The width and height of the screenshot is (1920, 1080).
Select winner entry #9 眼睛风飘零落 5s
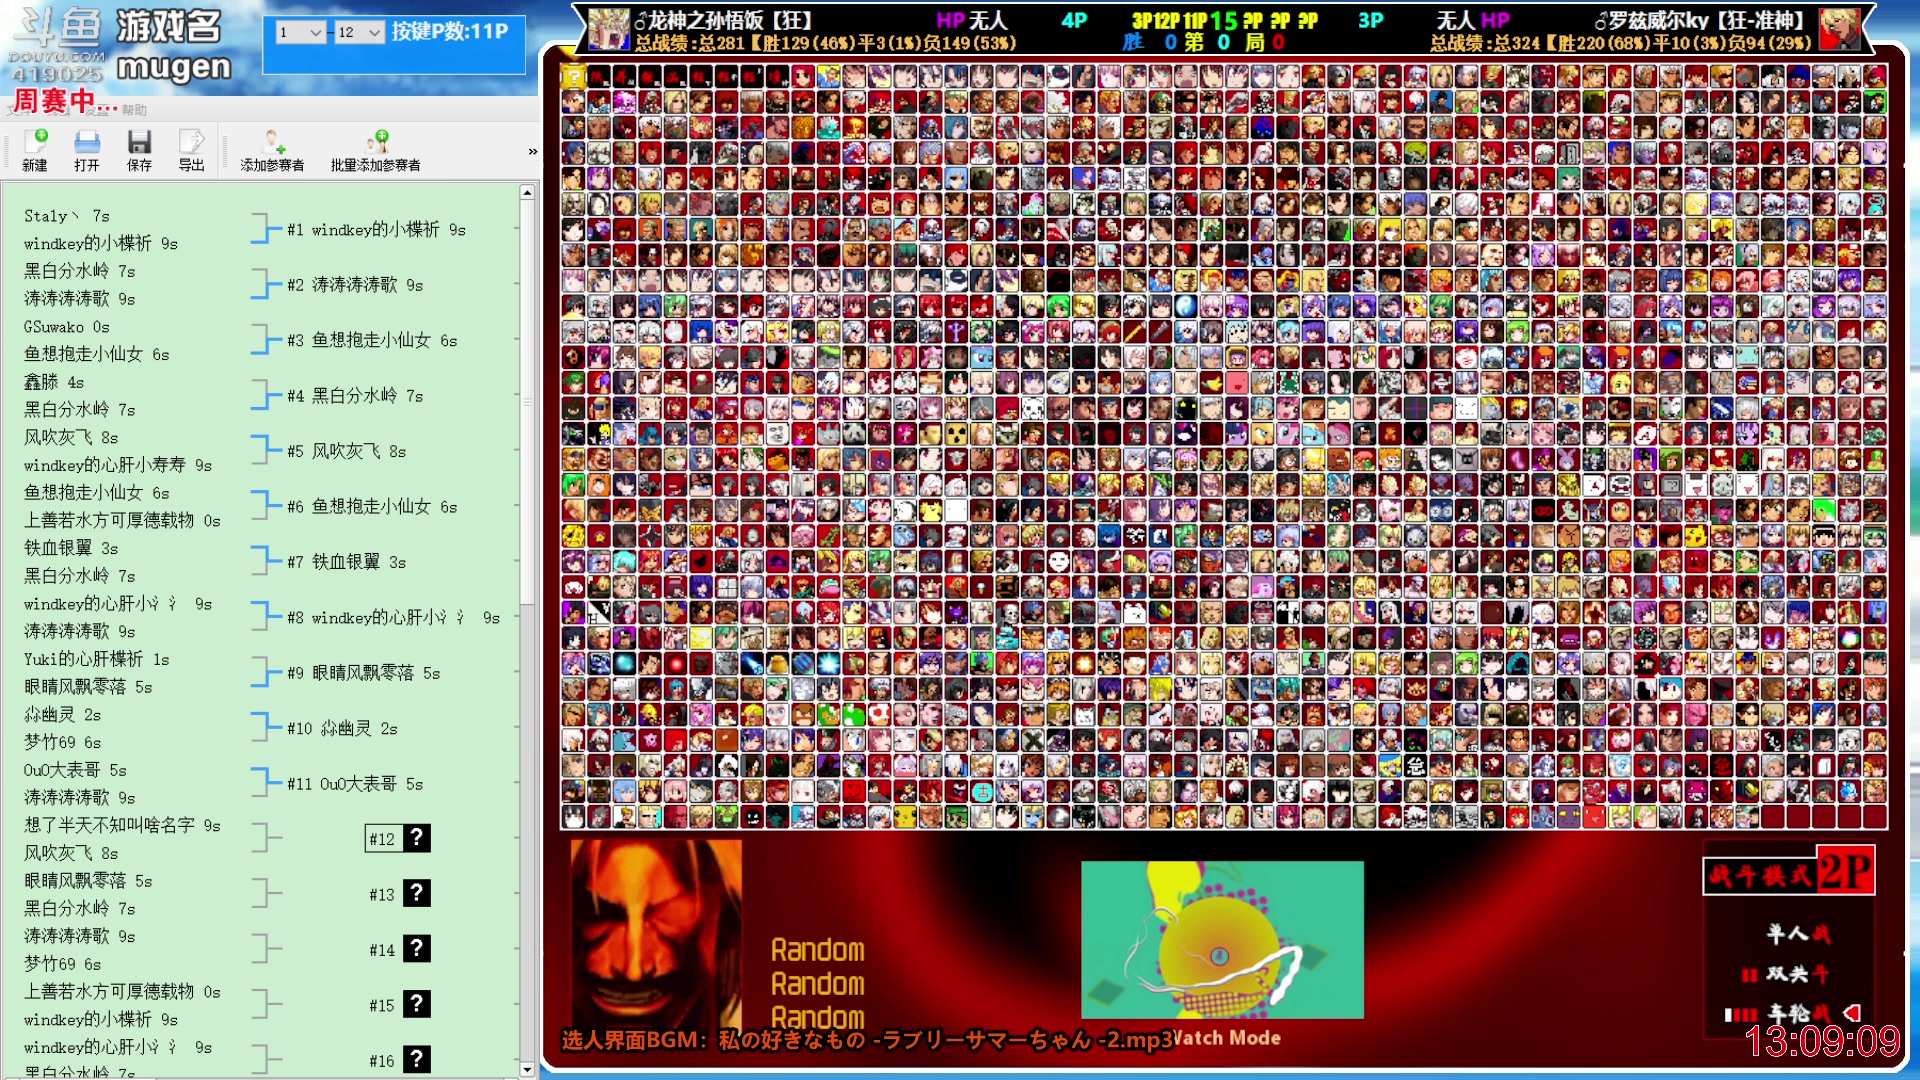[364, 674]
